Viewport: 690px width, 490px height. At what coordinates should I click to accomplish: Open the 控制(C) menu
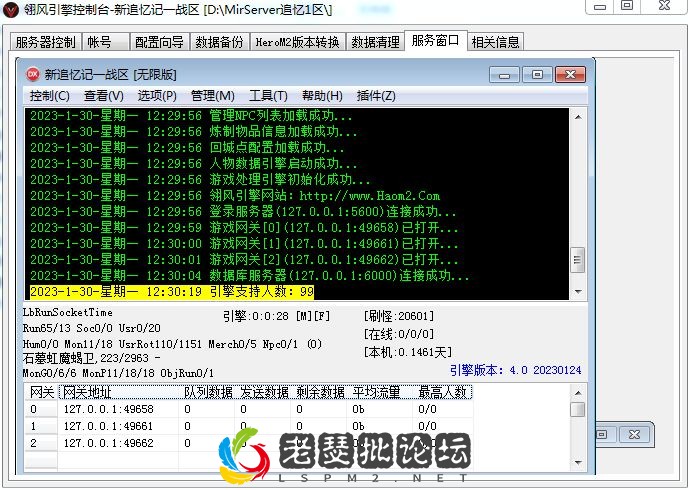[x=50, y=96]
